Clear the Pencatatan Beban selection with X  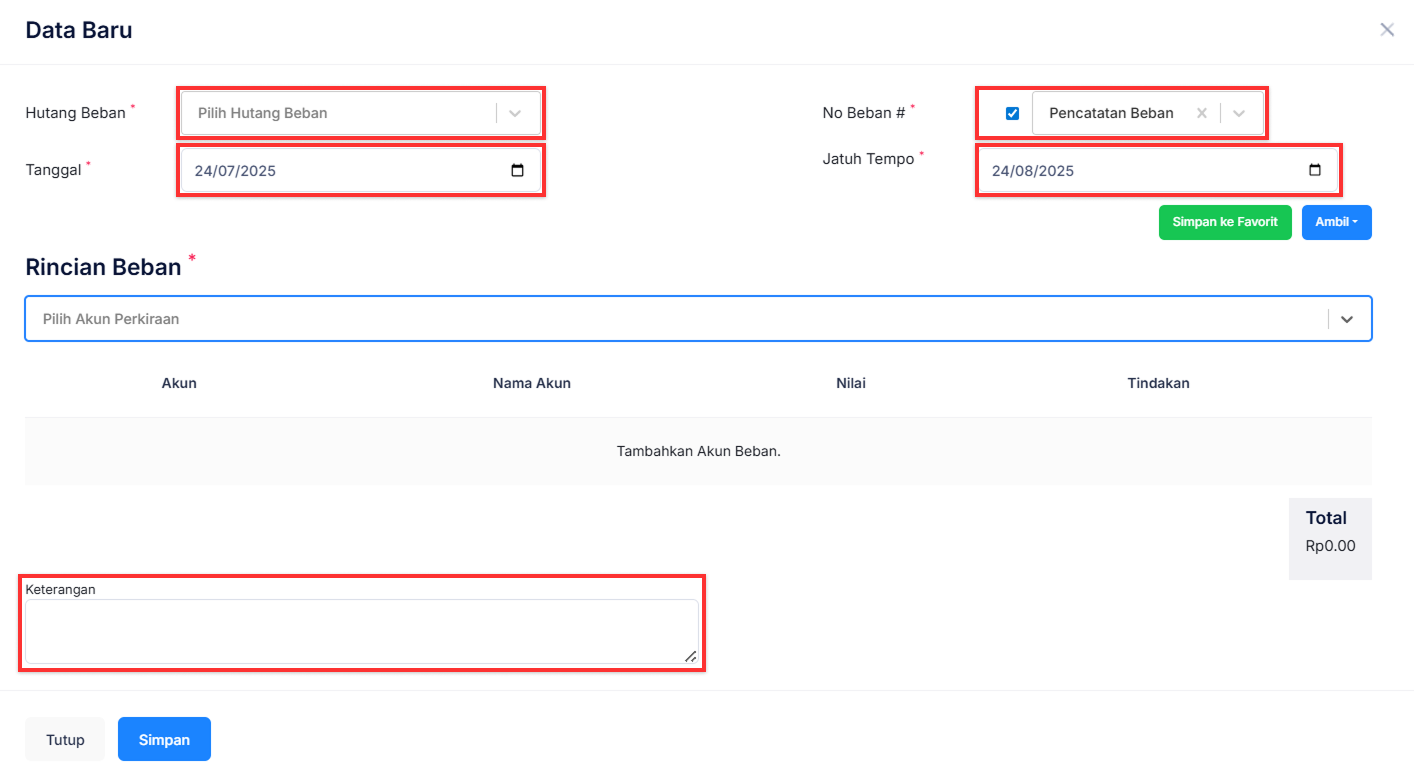point(1201,113)
